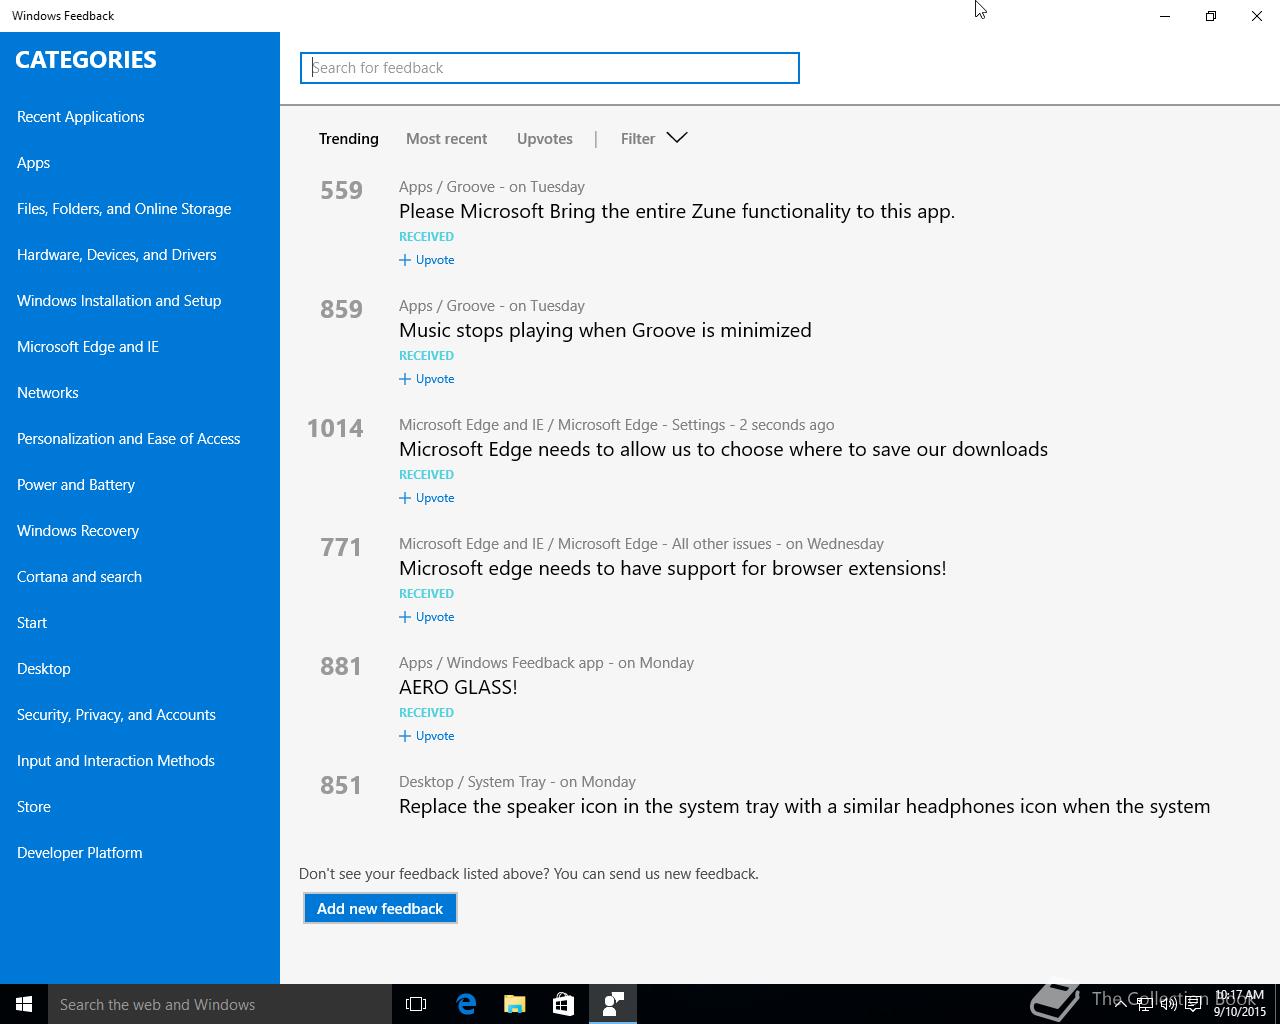Click the 1014 vote count
The image size is (1280, 1024).
pyautogui.click(x=335, y=428)
